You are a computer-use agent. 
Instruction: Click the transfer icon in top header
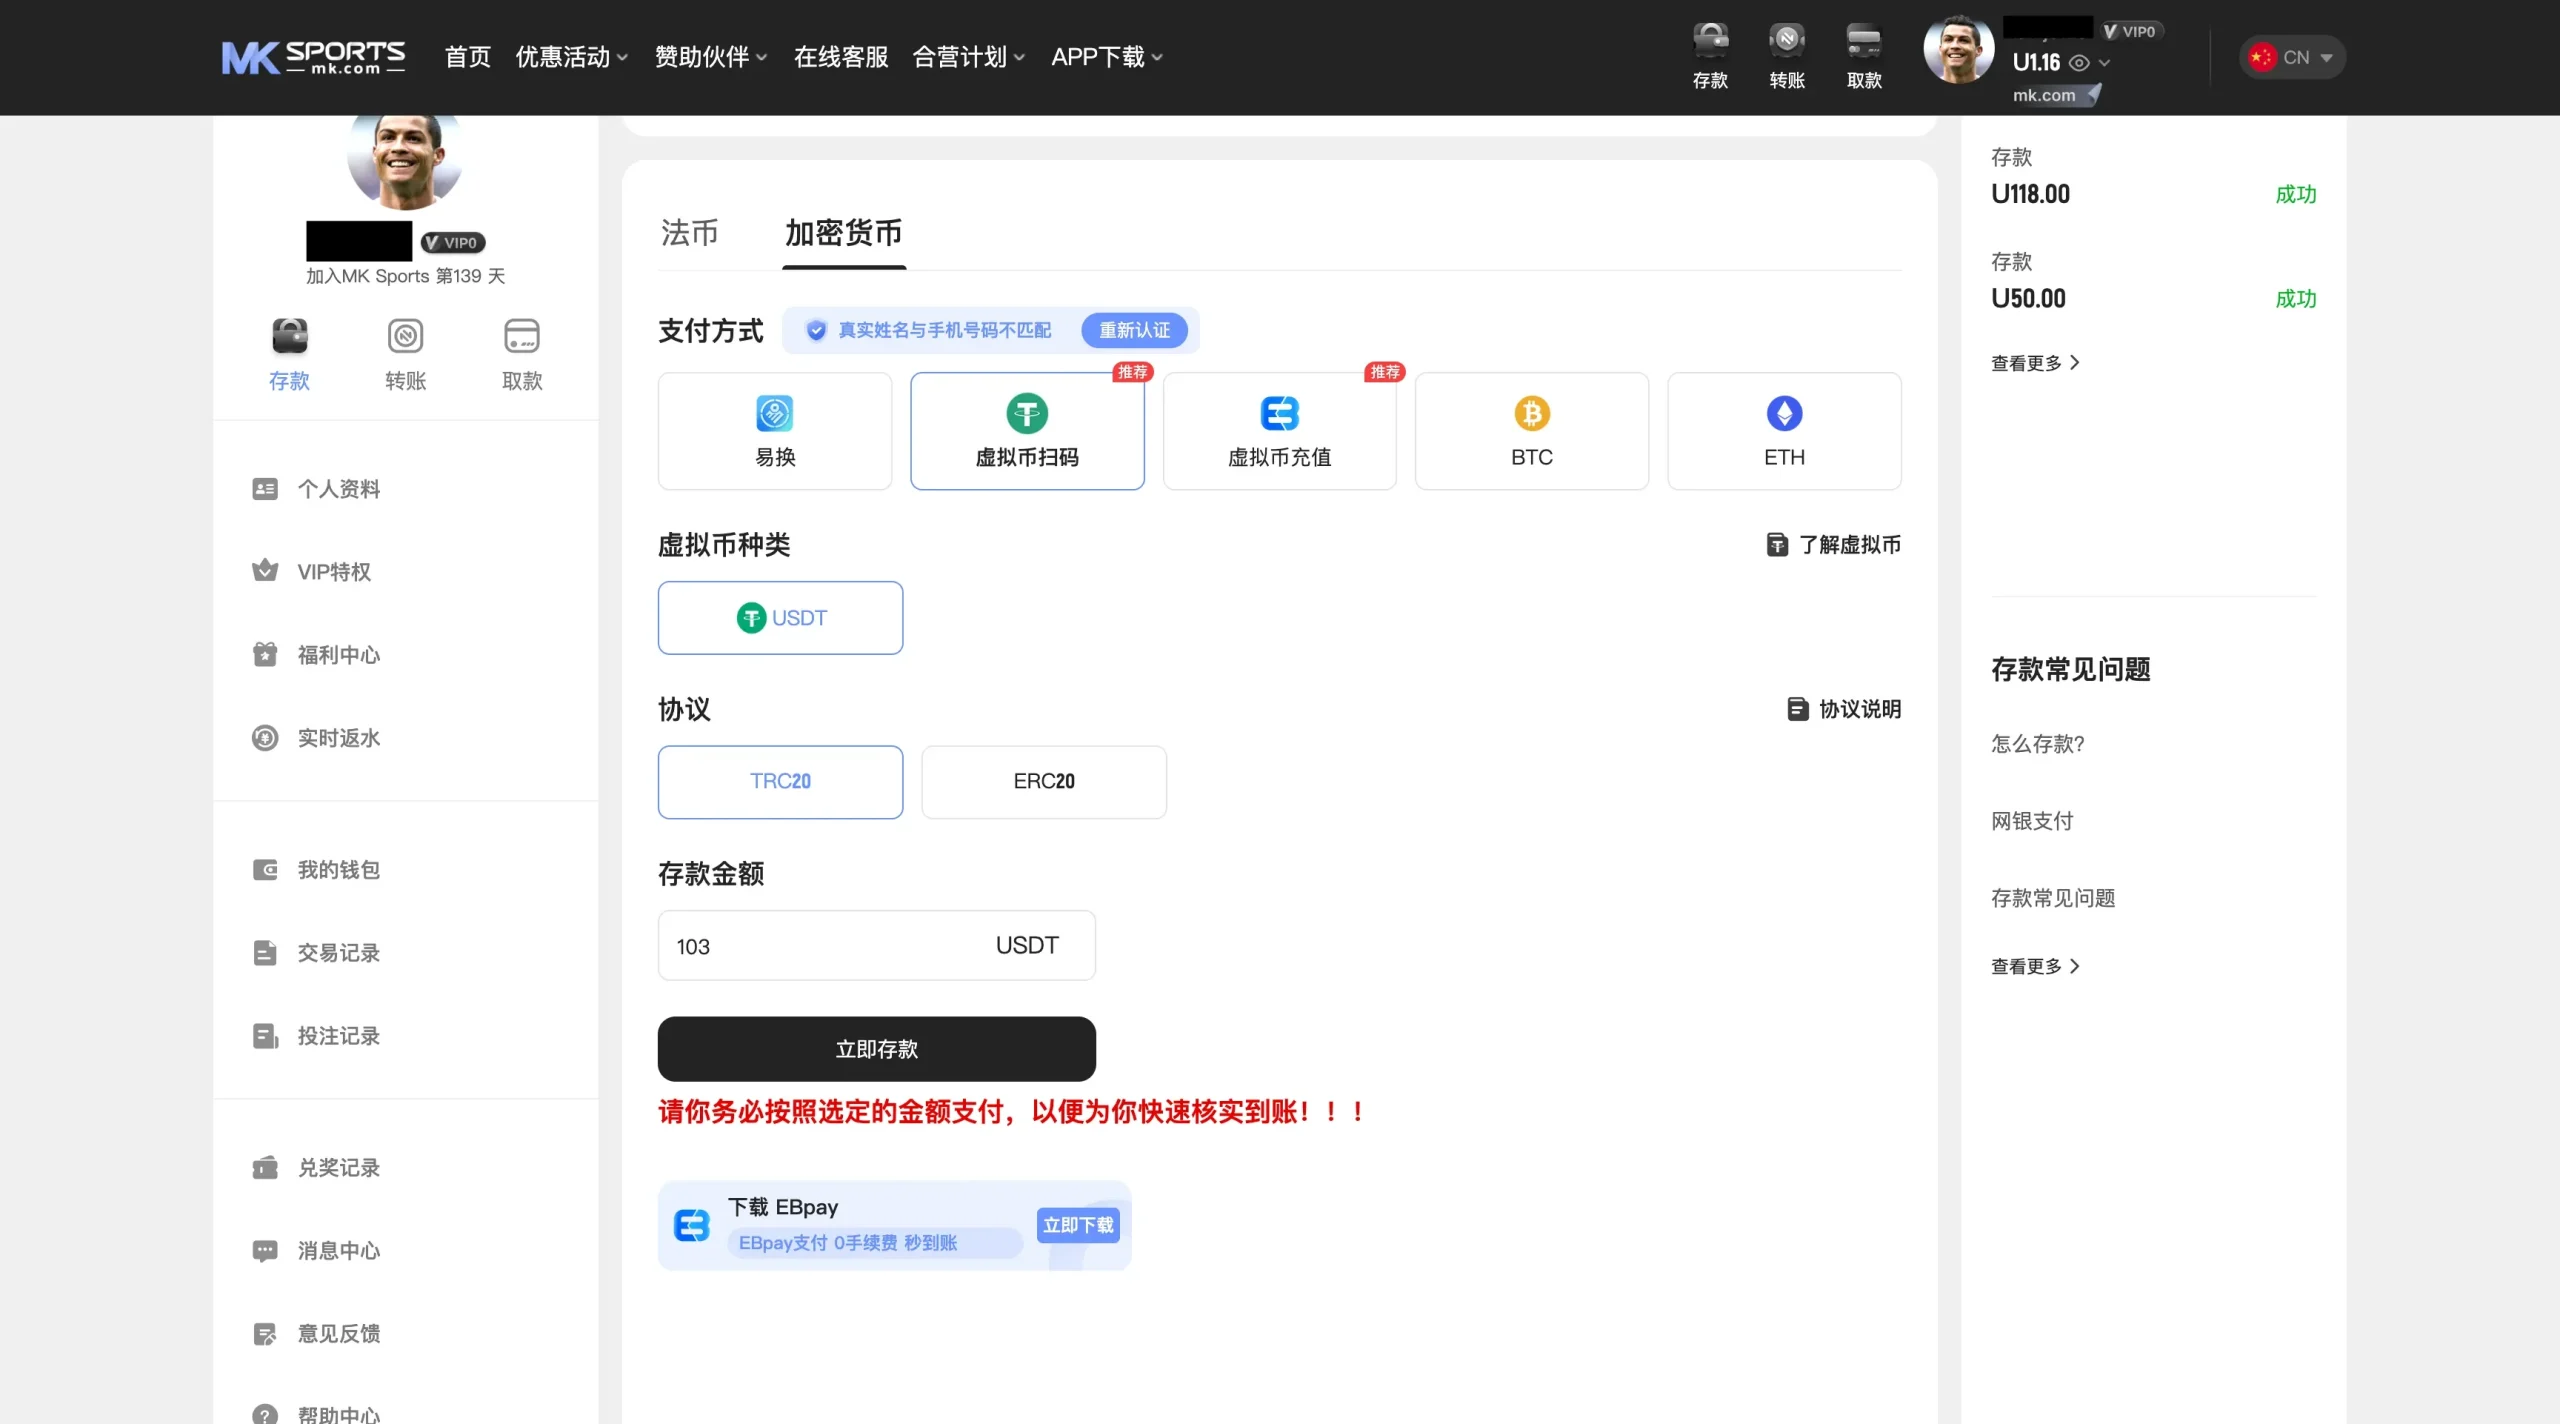pyautogui.click(x=1787, y=42)
